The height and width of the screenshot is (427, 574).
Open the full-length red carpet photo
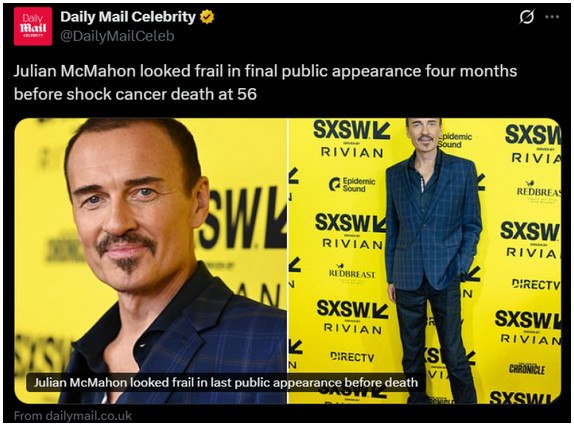tap(425, 261)
